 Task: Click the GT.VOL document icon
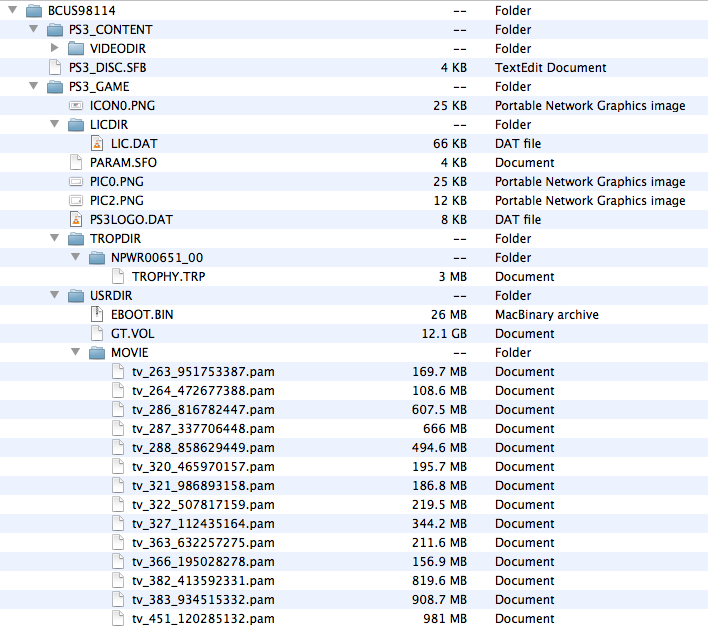(x=97, y=334)
